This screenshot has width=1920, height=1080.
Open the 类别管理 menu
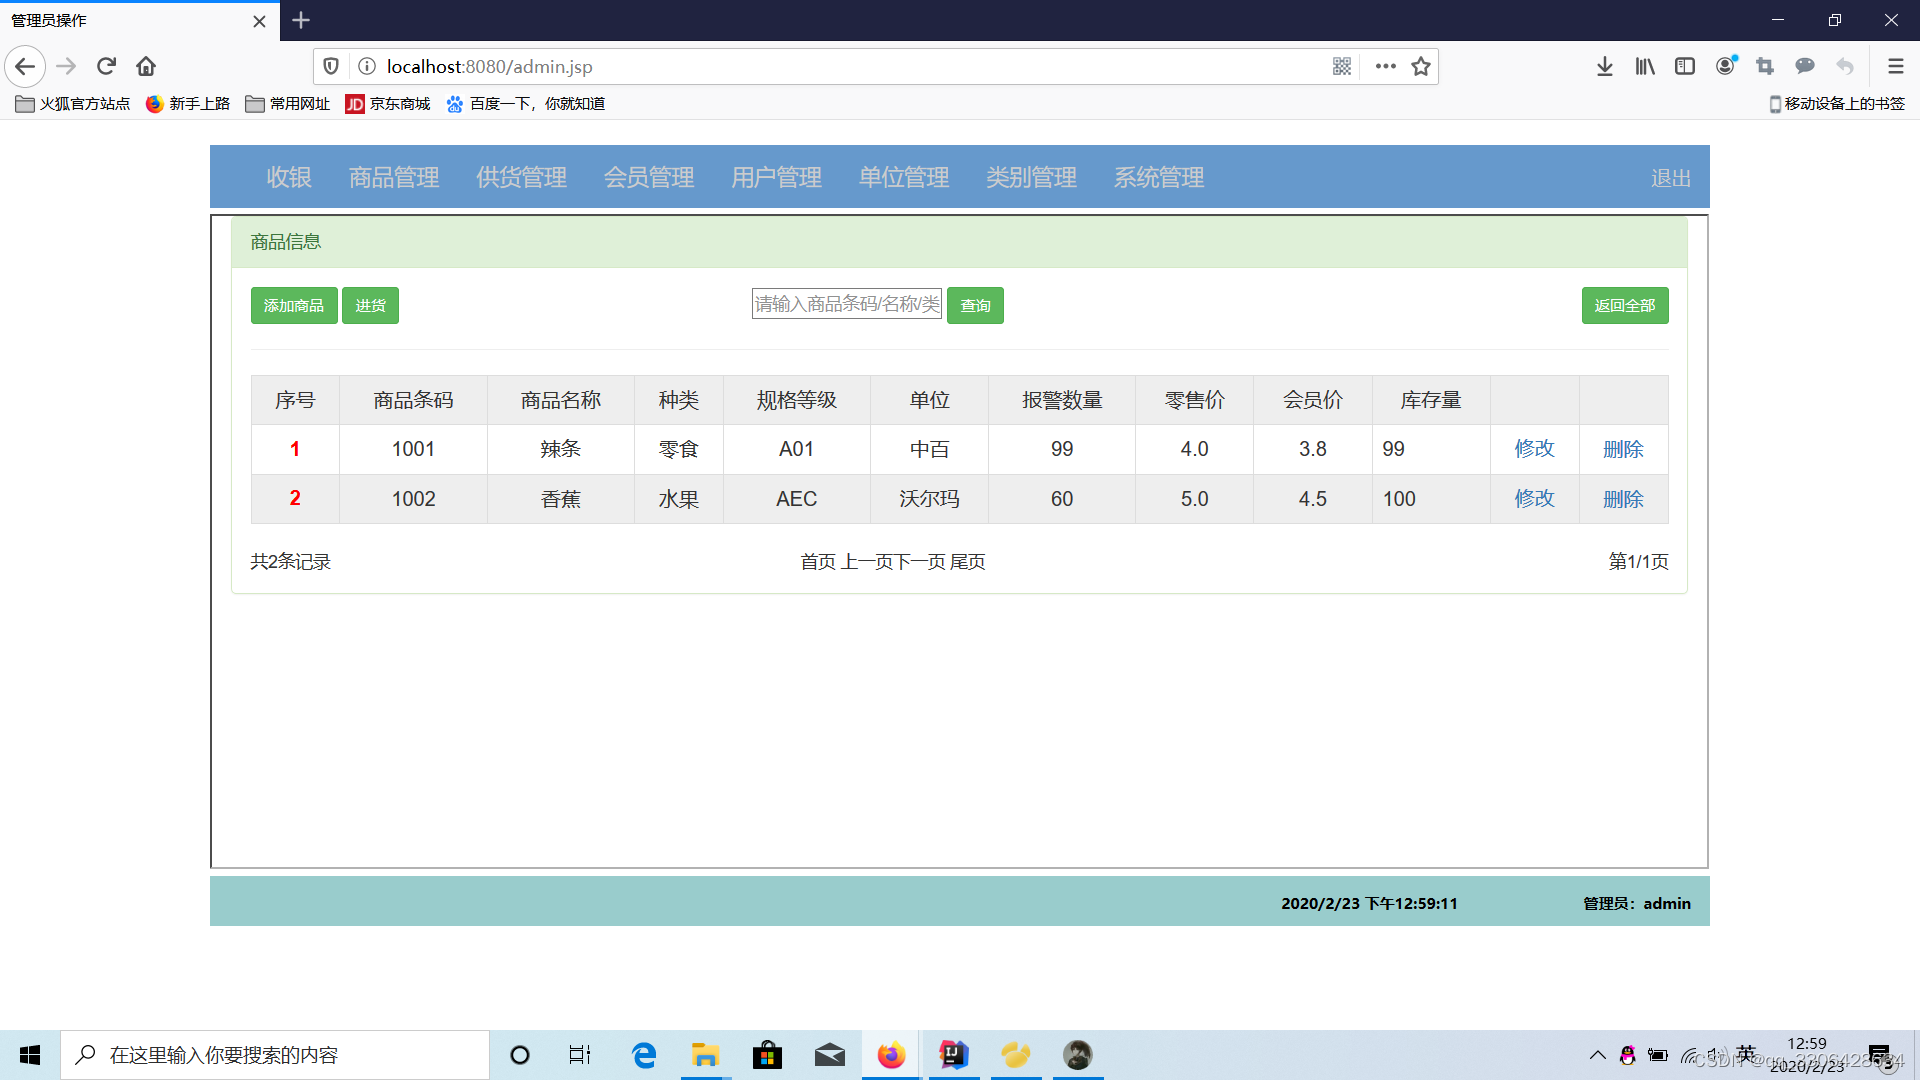1031,177
